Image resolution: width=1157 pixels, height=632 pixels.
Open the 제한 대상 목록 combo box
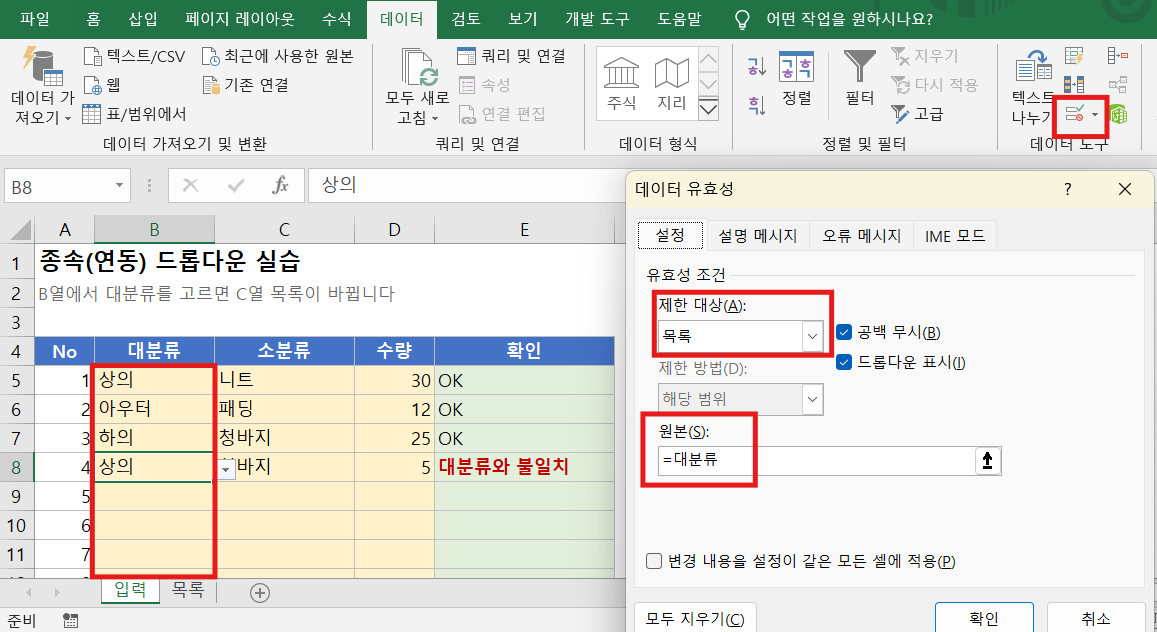[x=740, y=336]
